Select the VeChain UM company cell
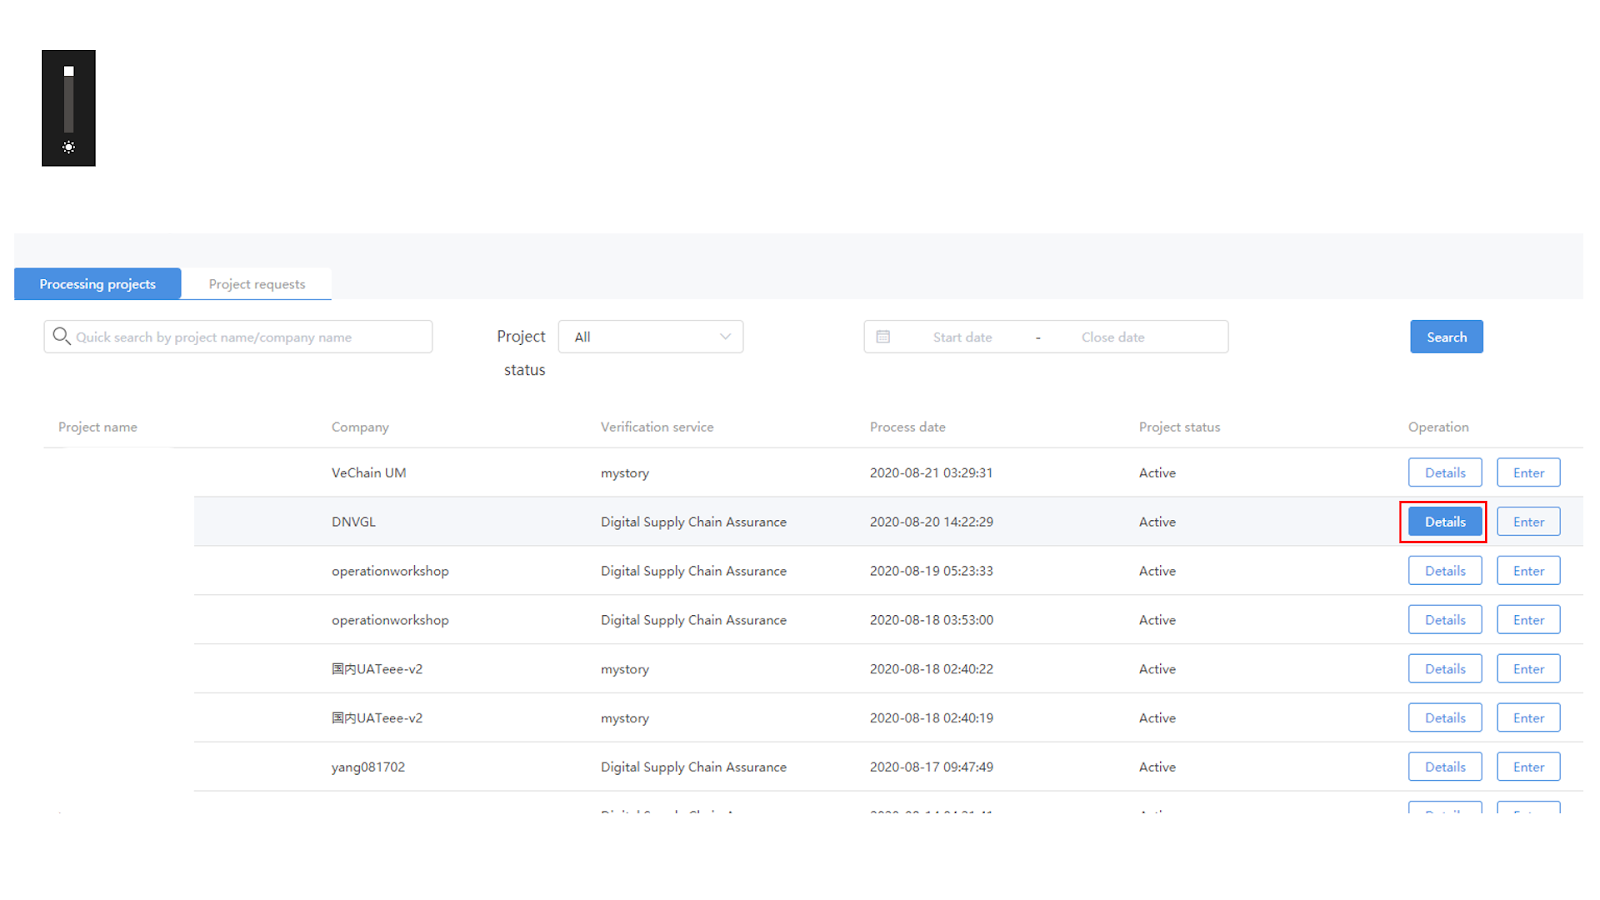The image size is (1600, 900). pyautogui.click(x=369, y=473)
